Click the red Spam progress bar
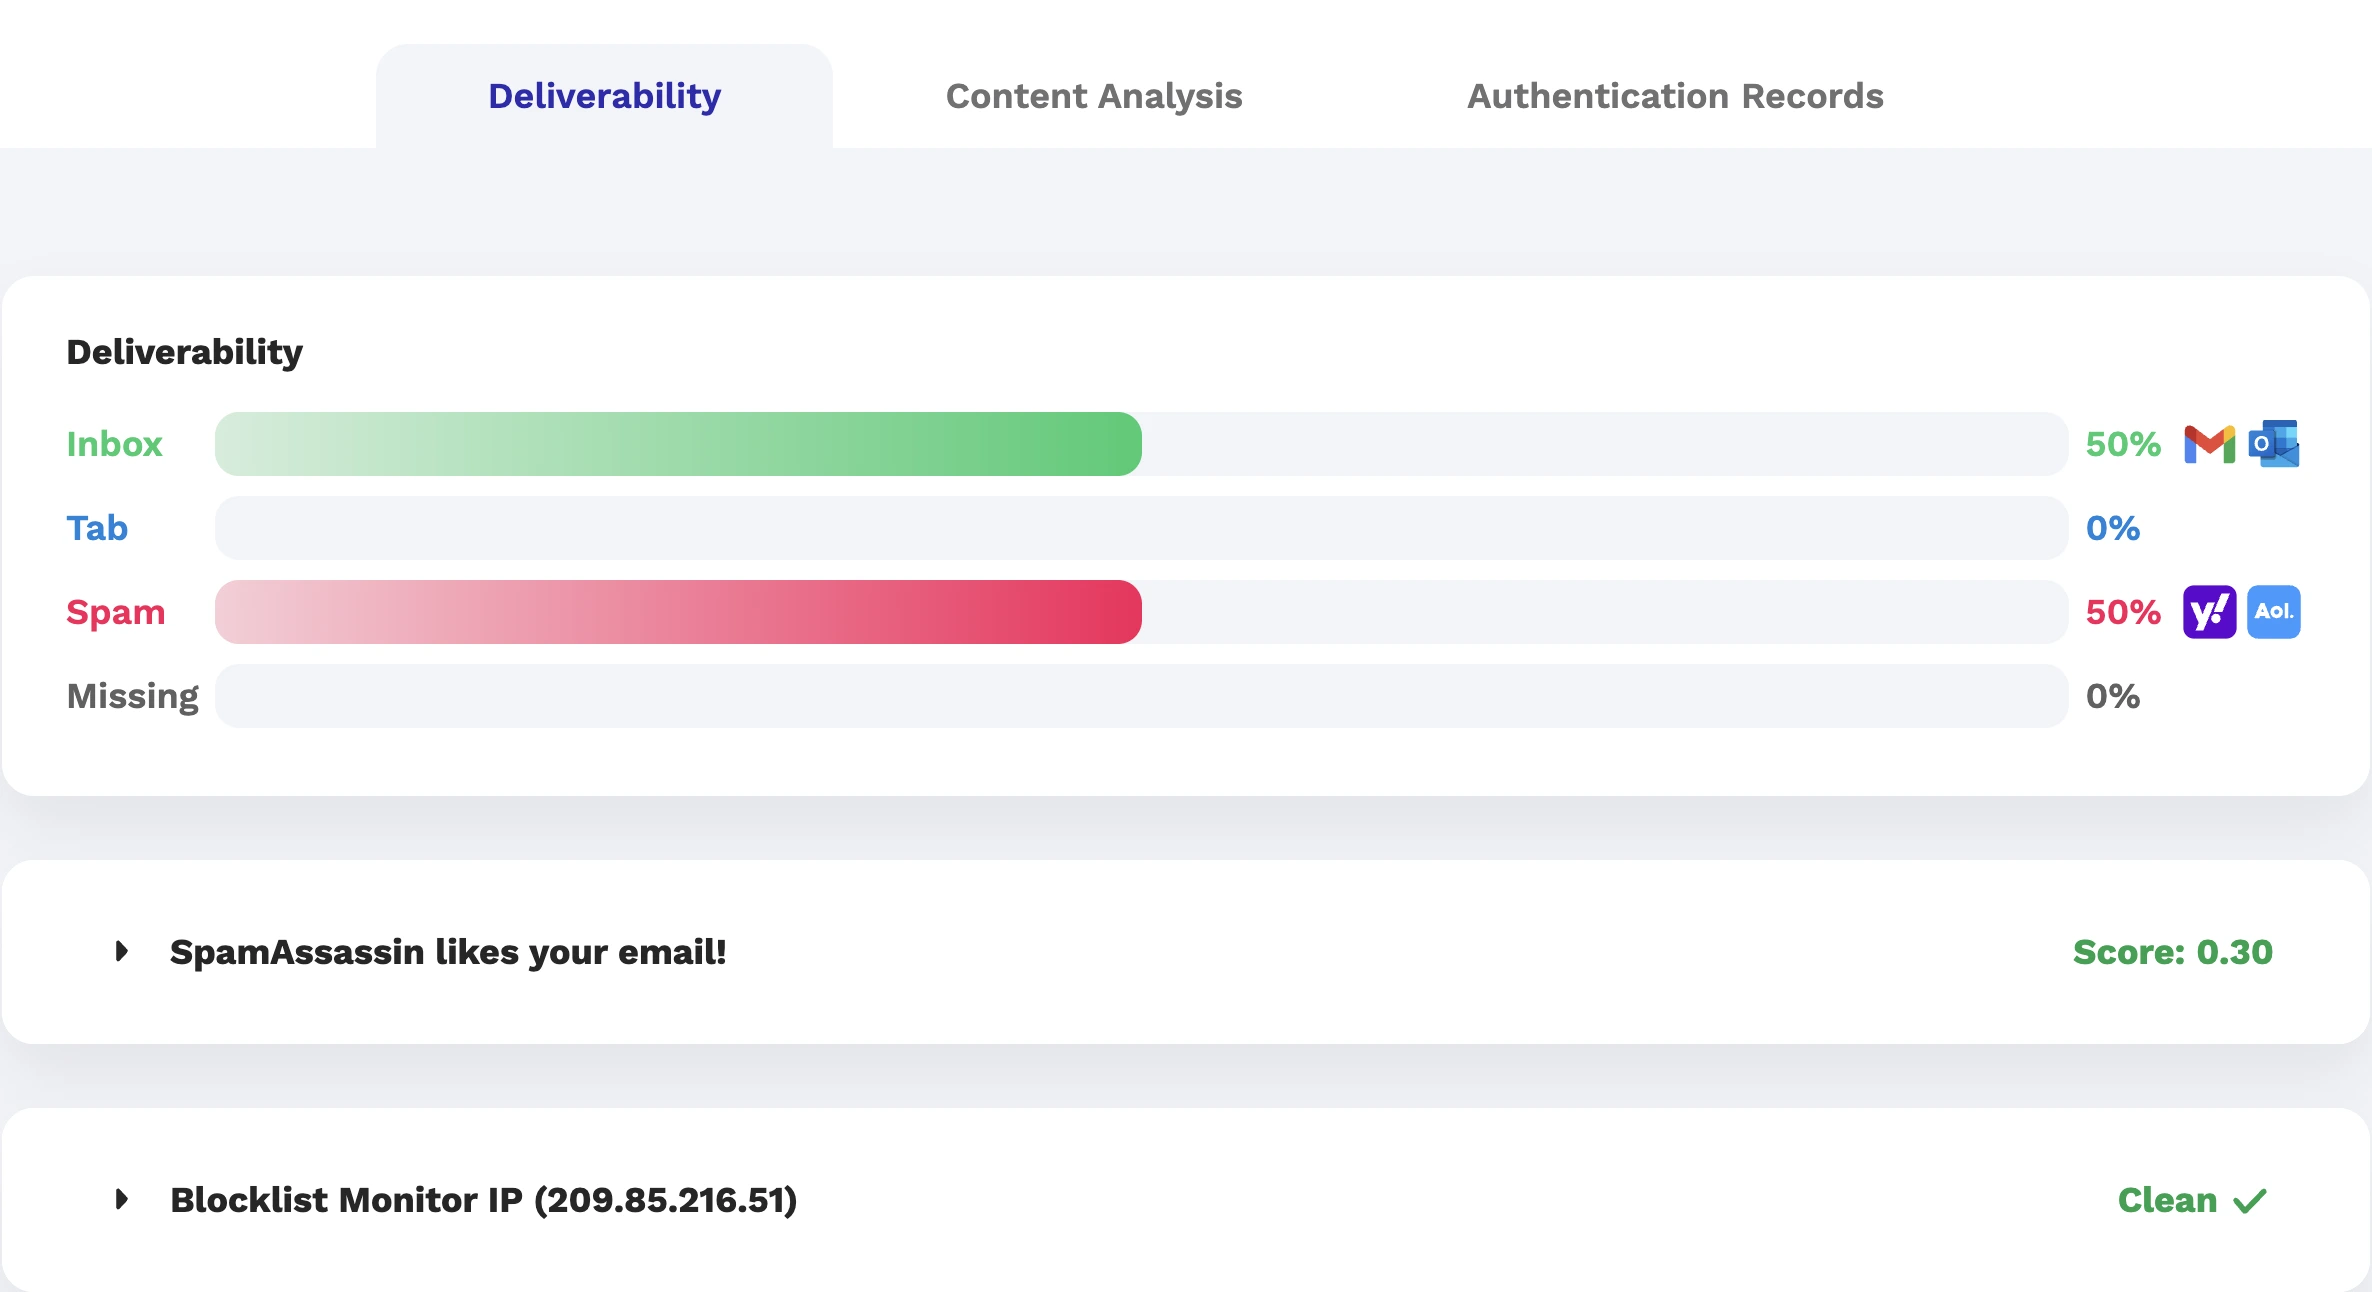The width and height of the screenshot is (2372, 1292). pos(678,612)
